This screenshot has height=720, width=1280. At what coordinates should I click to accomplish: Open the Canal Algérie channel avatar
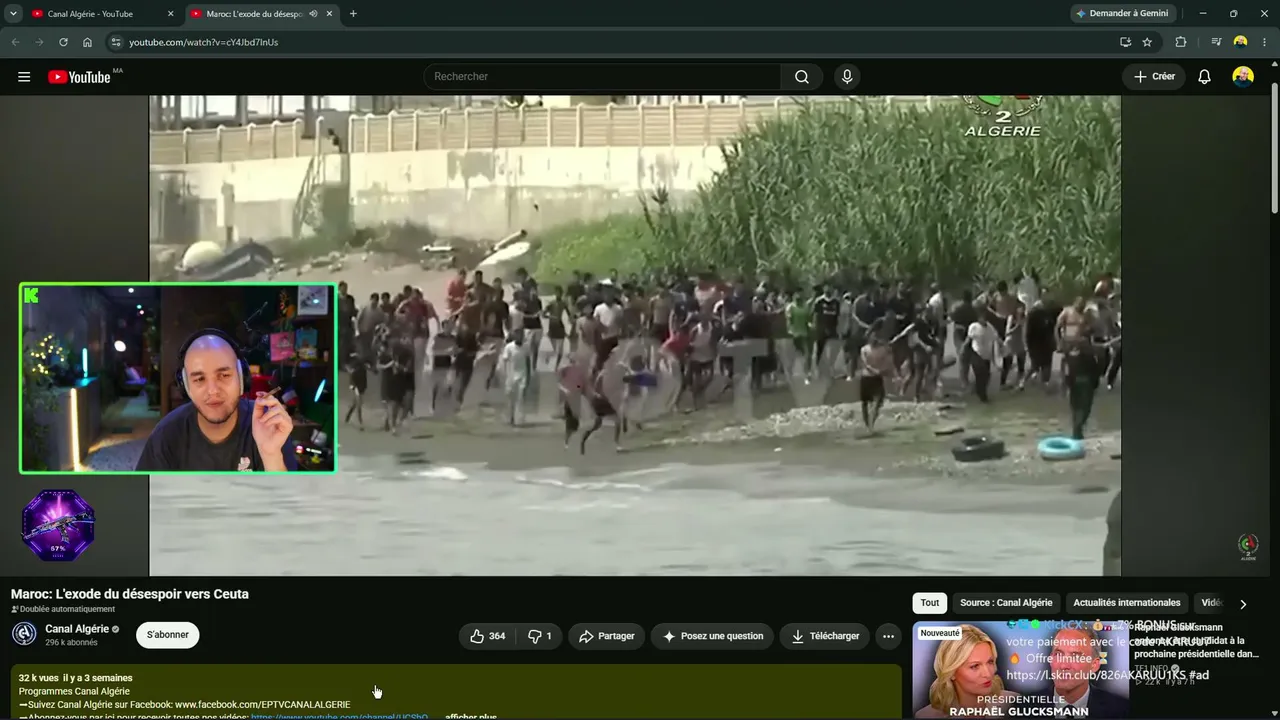(x=24, y=634)
